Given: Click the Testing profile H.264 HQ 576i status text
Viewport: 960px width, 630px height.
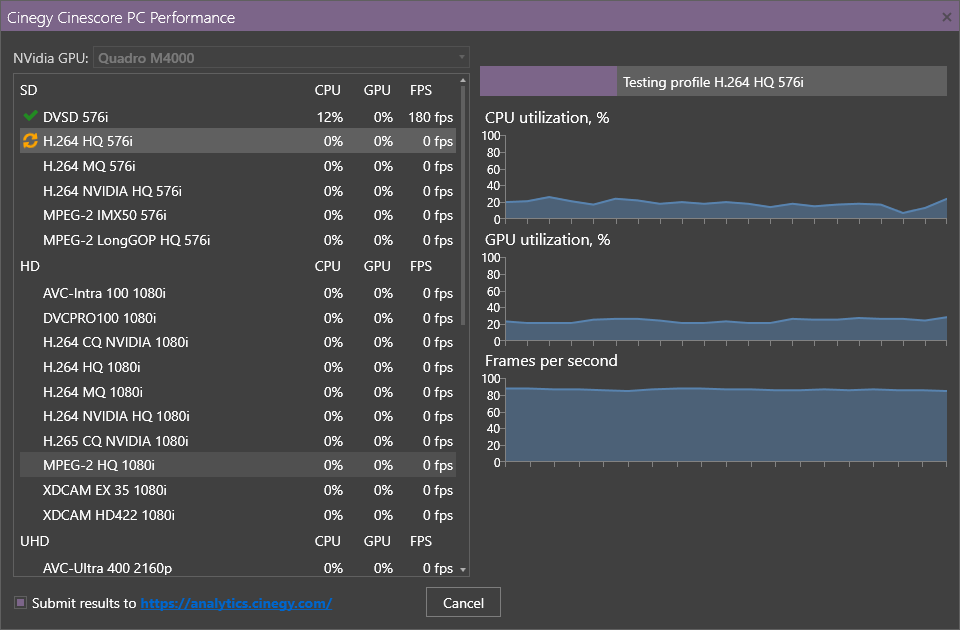Looking at the screenshot, I should [713, 82].
